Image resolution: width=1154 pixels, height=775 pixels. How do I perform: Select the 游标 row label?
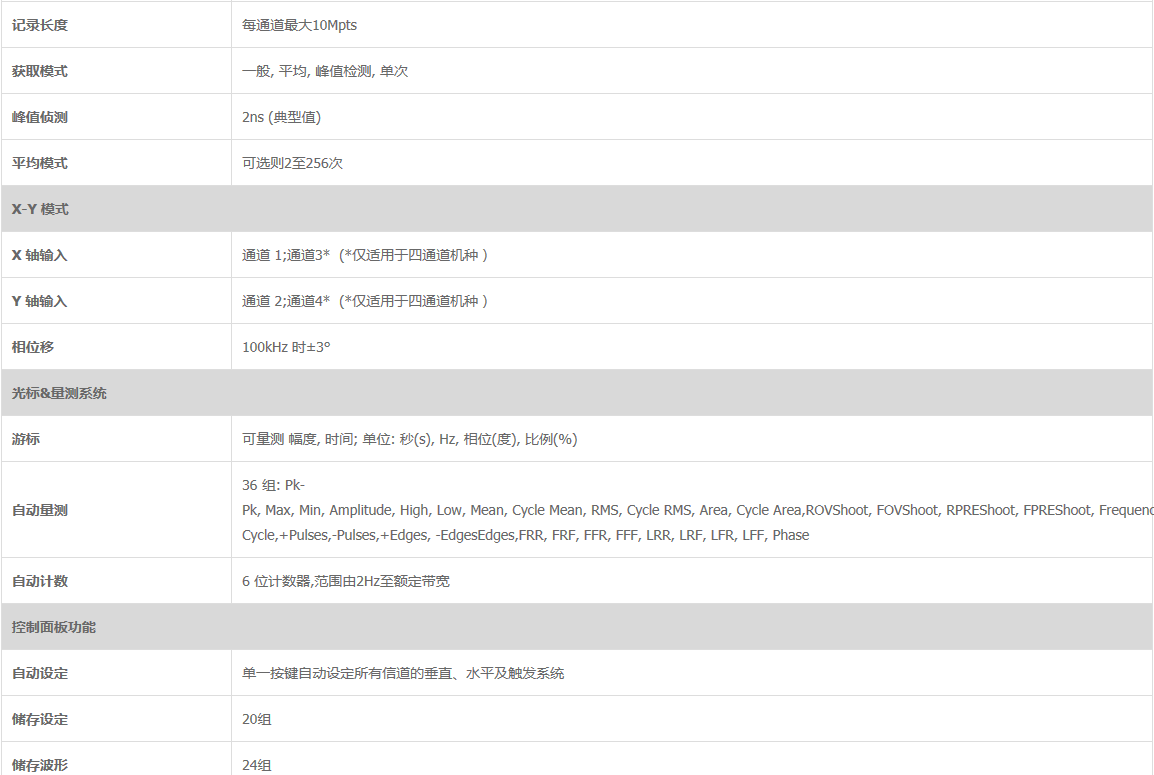coord(26,439)
